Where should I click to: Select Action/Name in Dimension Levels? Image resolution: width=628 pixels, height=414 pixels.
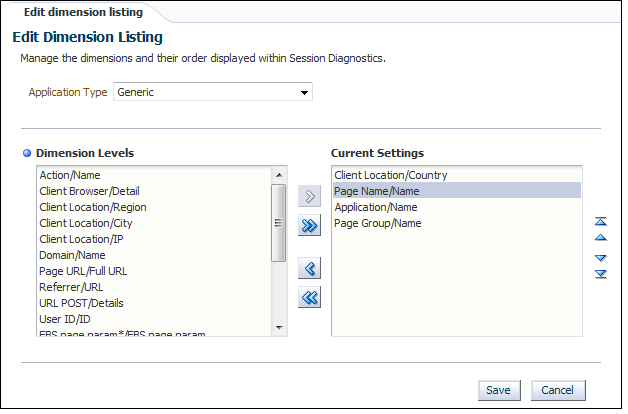pyautogui.click(x=70, y=175)
